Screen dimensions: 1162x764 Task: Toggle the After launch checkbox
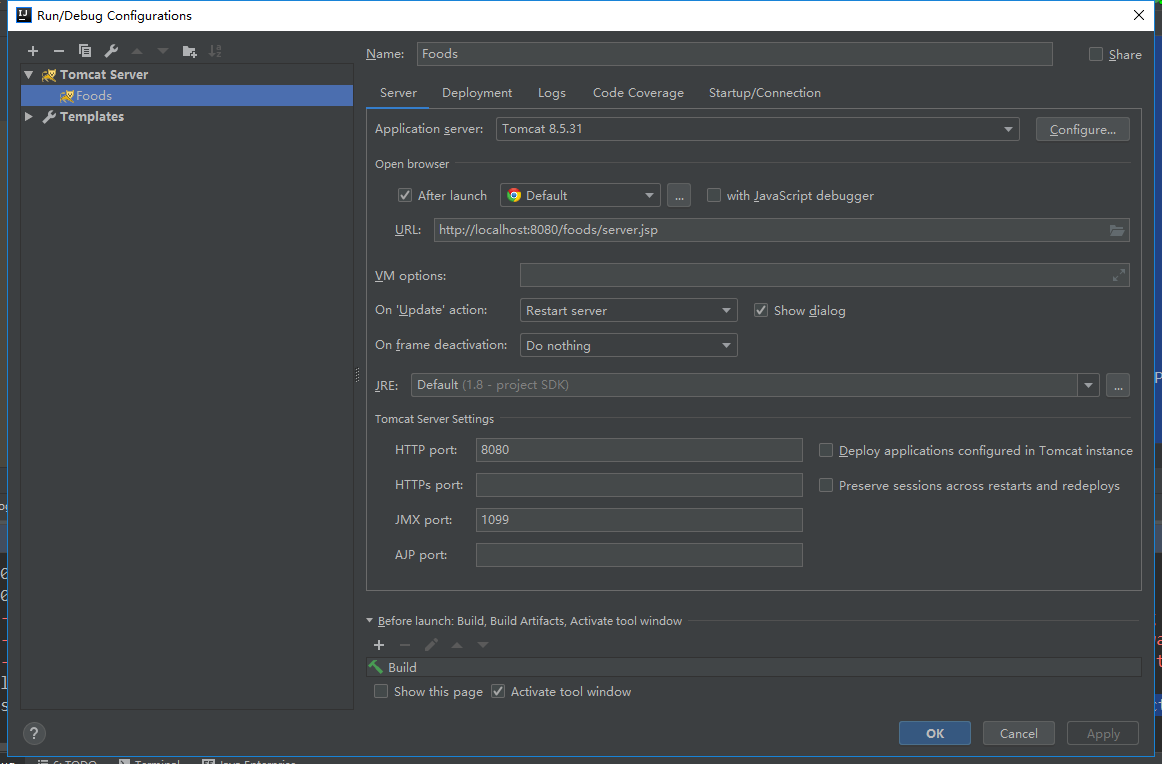[x=405, y=196]
